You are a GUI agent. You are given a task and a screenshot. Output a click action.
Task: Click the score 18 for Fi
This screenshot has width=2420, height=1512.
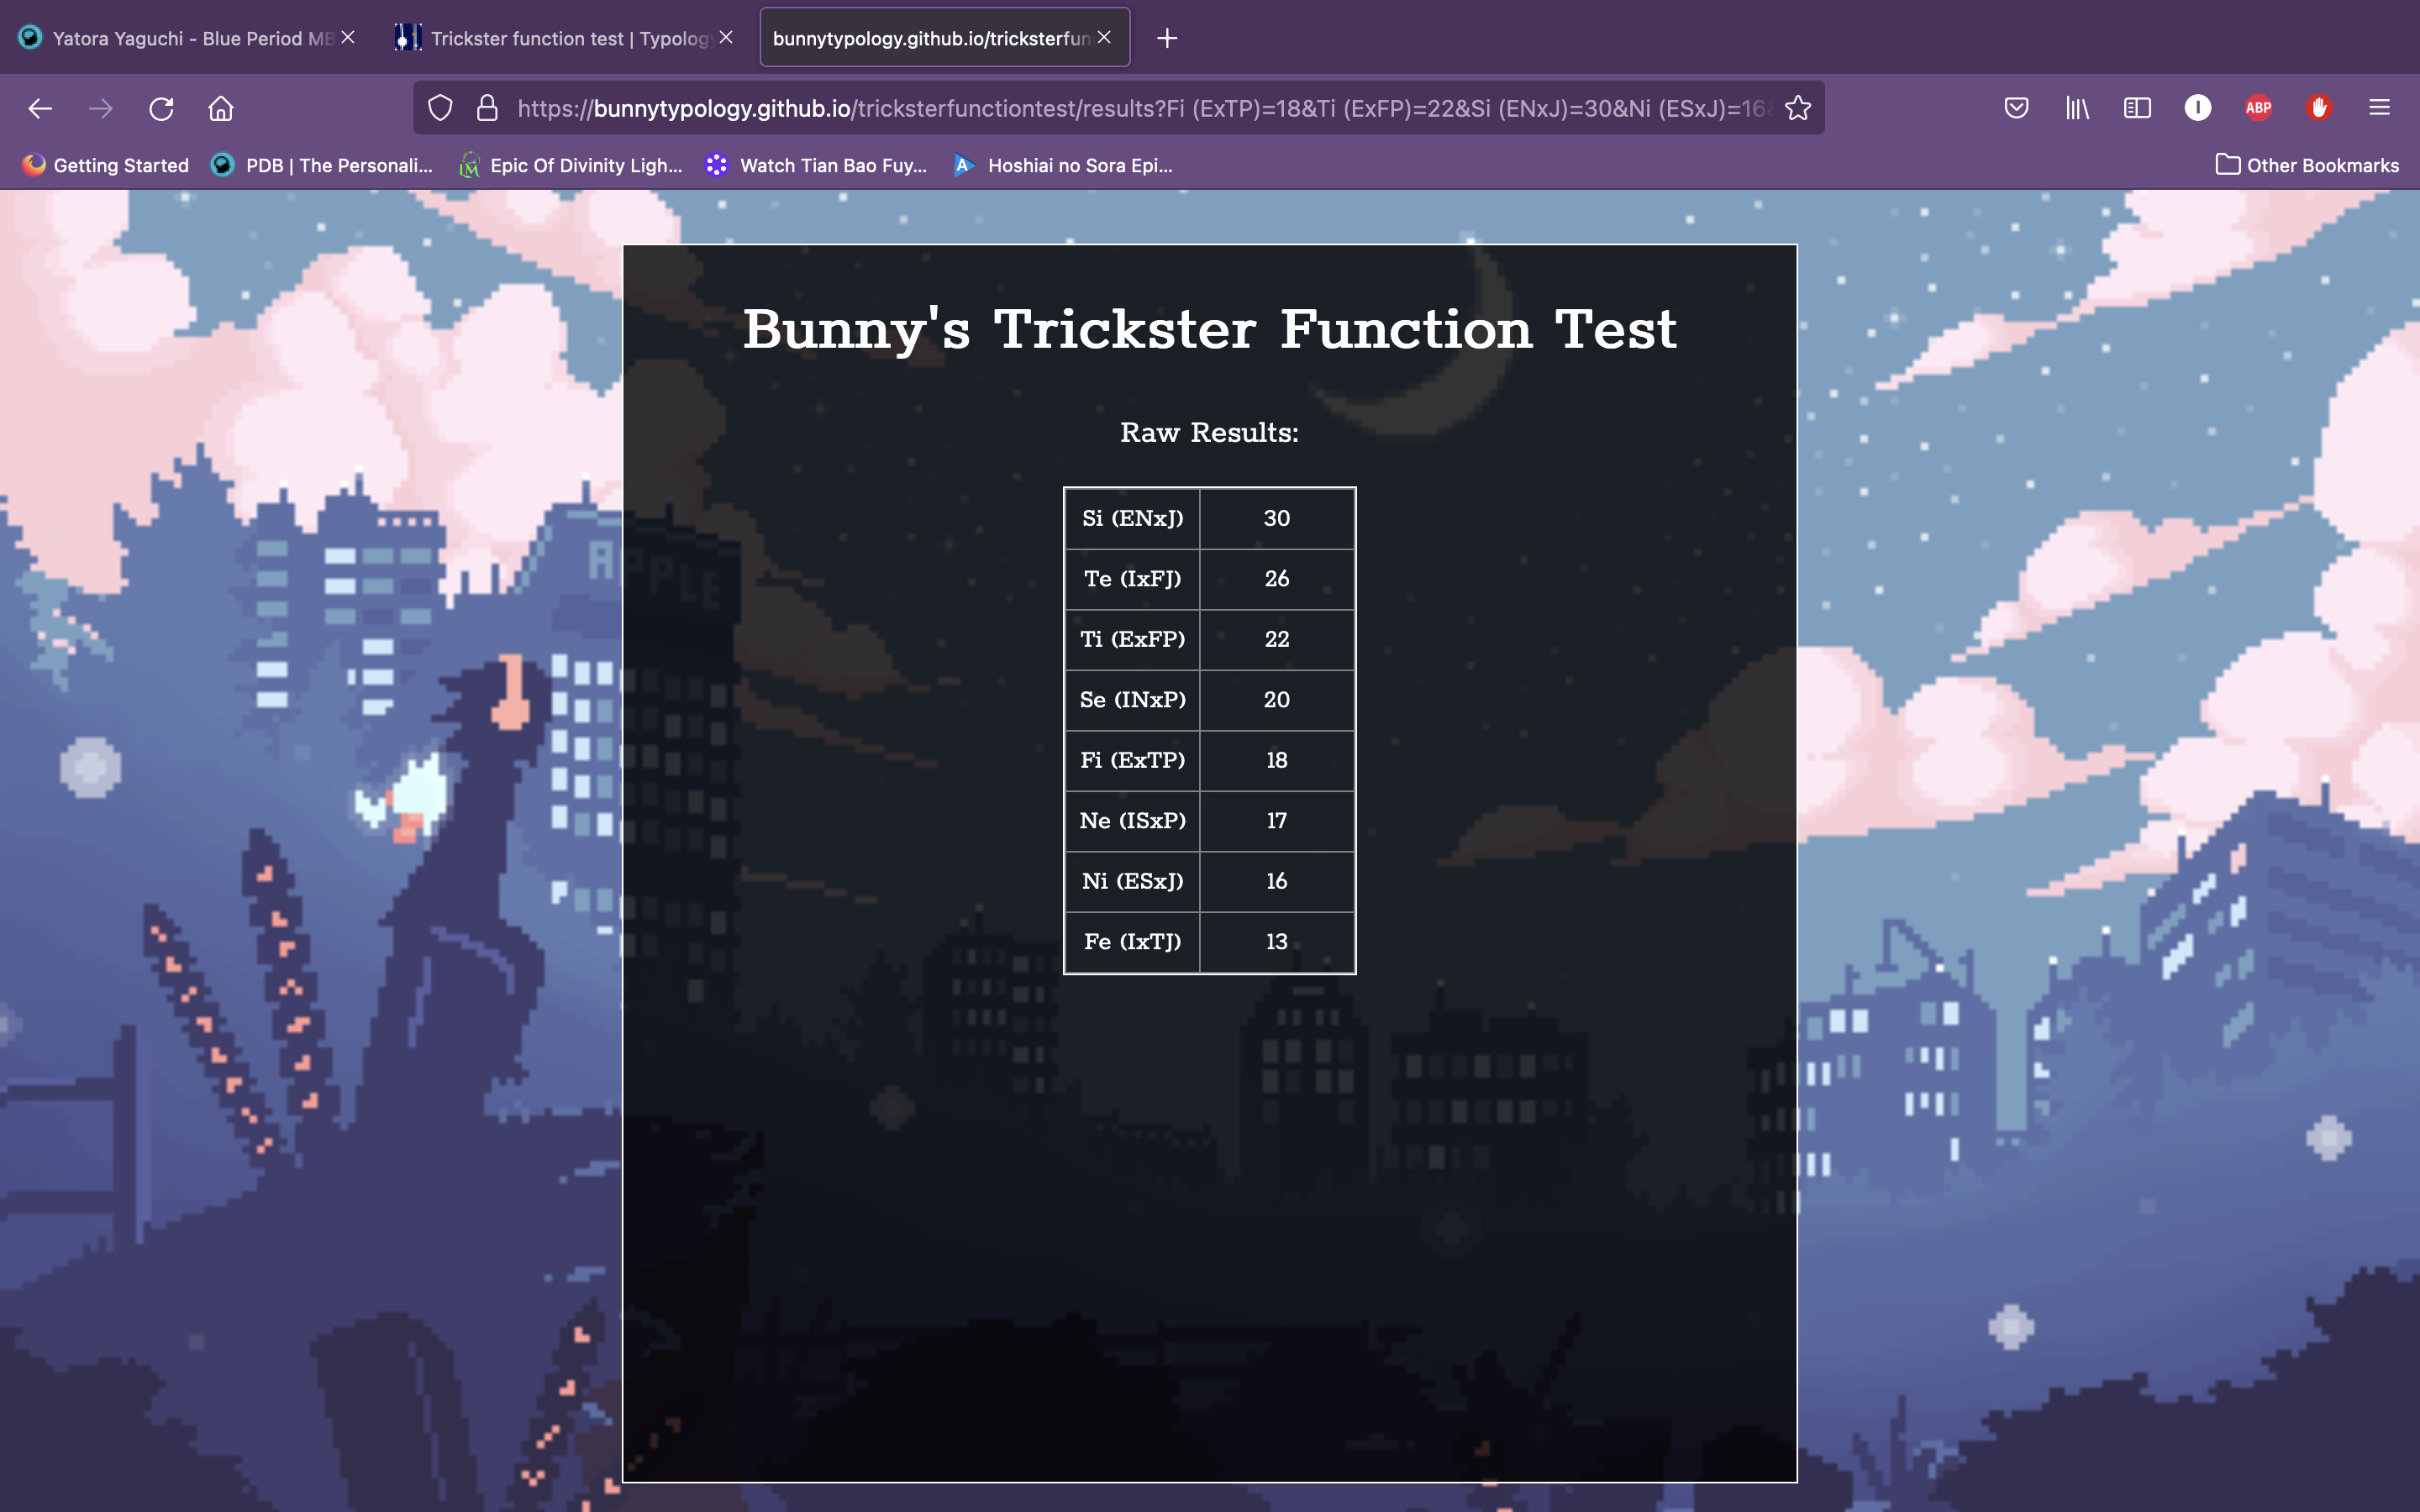[1277, 761]
